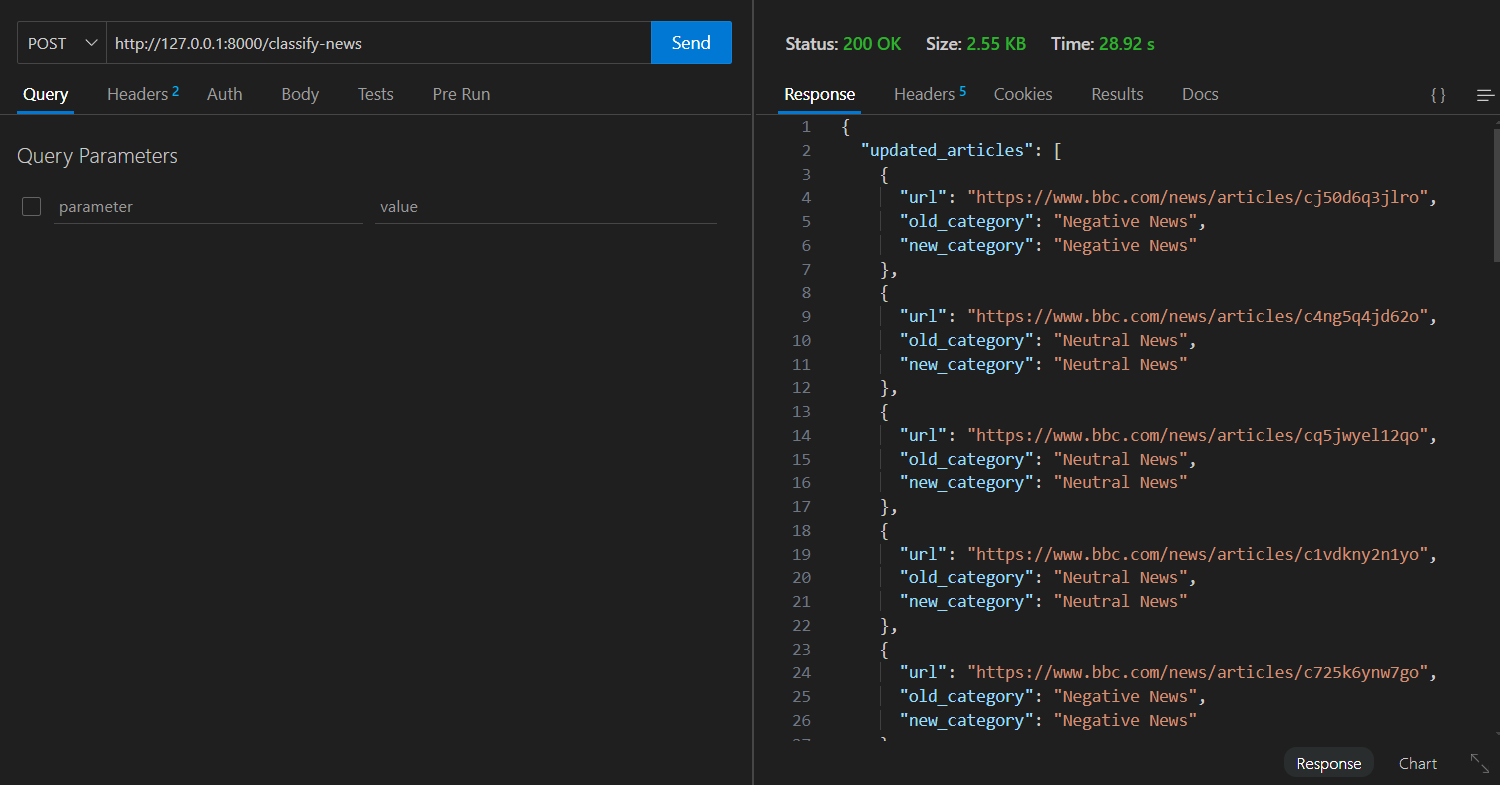Click the Query Parameters heading
Image resolution: width=1500 pixels, height=785 pixels.
97,156
